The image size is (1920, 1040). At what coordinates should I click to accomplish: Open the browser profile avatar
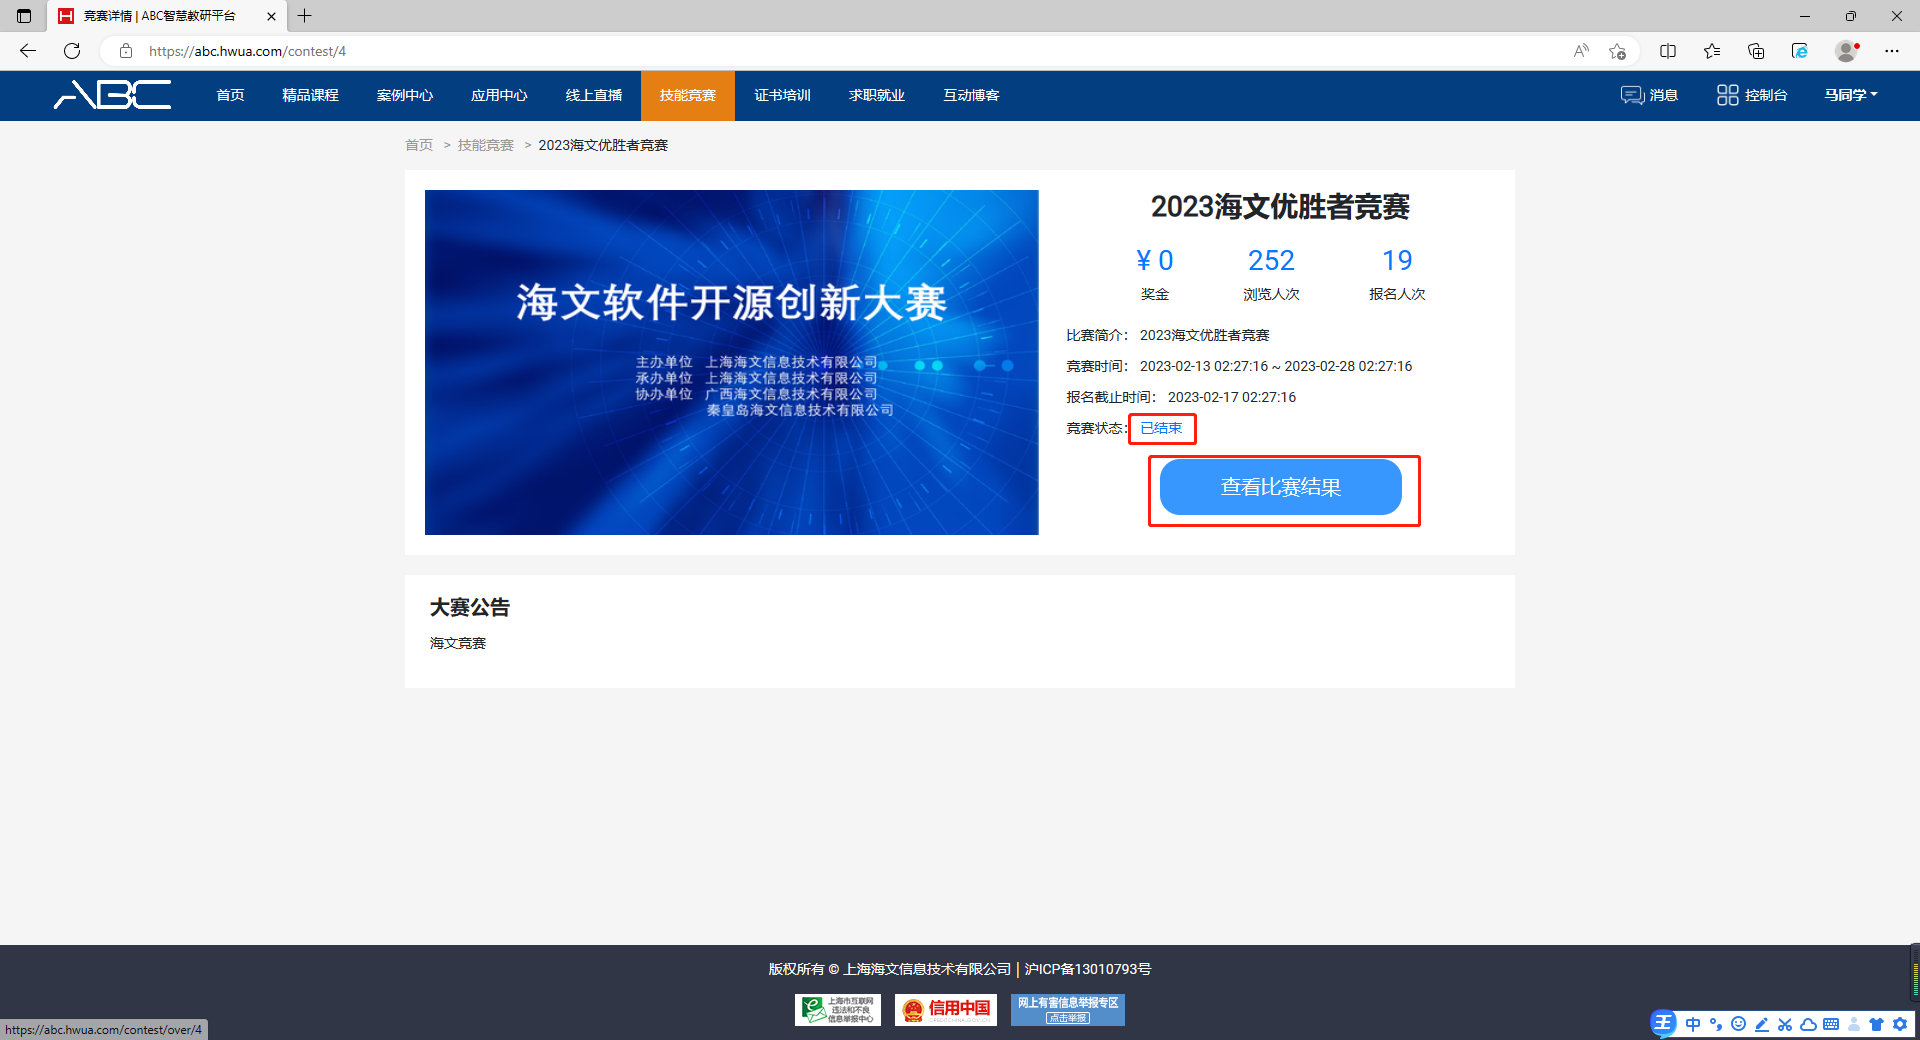1847,51
